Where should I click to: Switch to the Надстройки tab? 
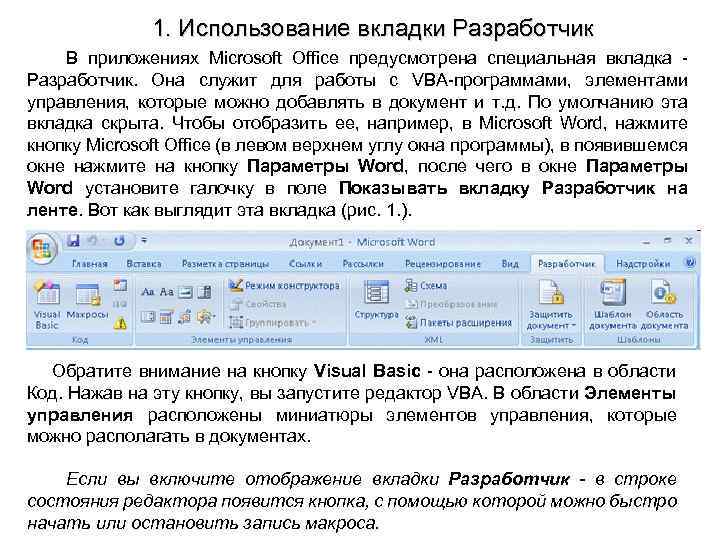point(643,264)
